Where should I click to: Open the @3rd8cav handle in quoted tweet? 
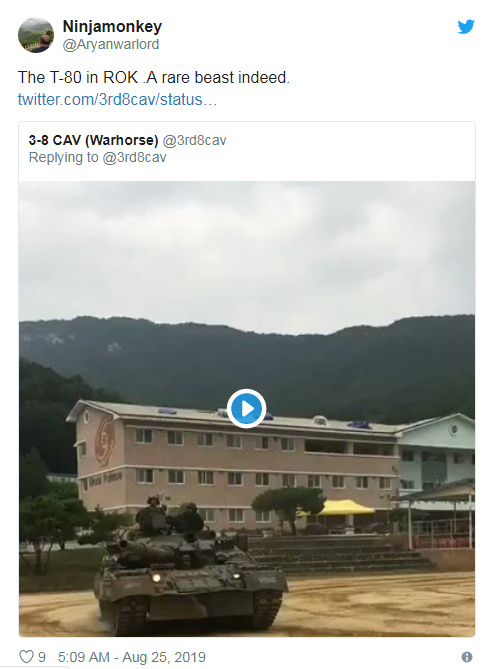[195, 140]
